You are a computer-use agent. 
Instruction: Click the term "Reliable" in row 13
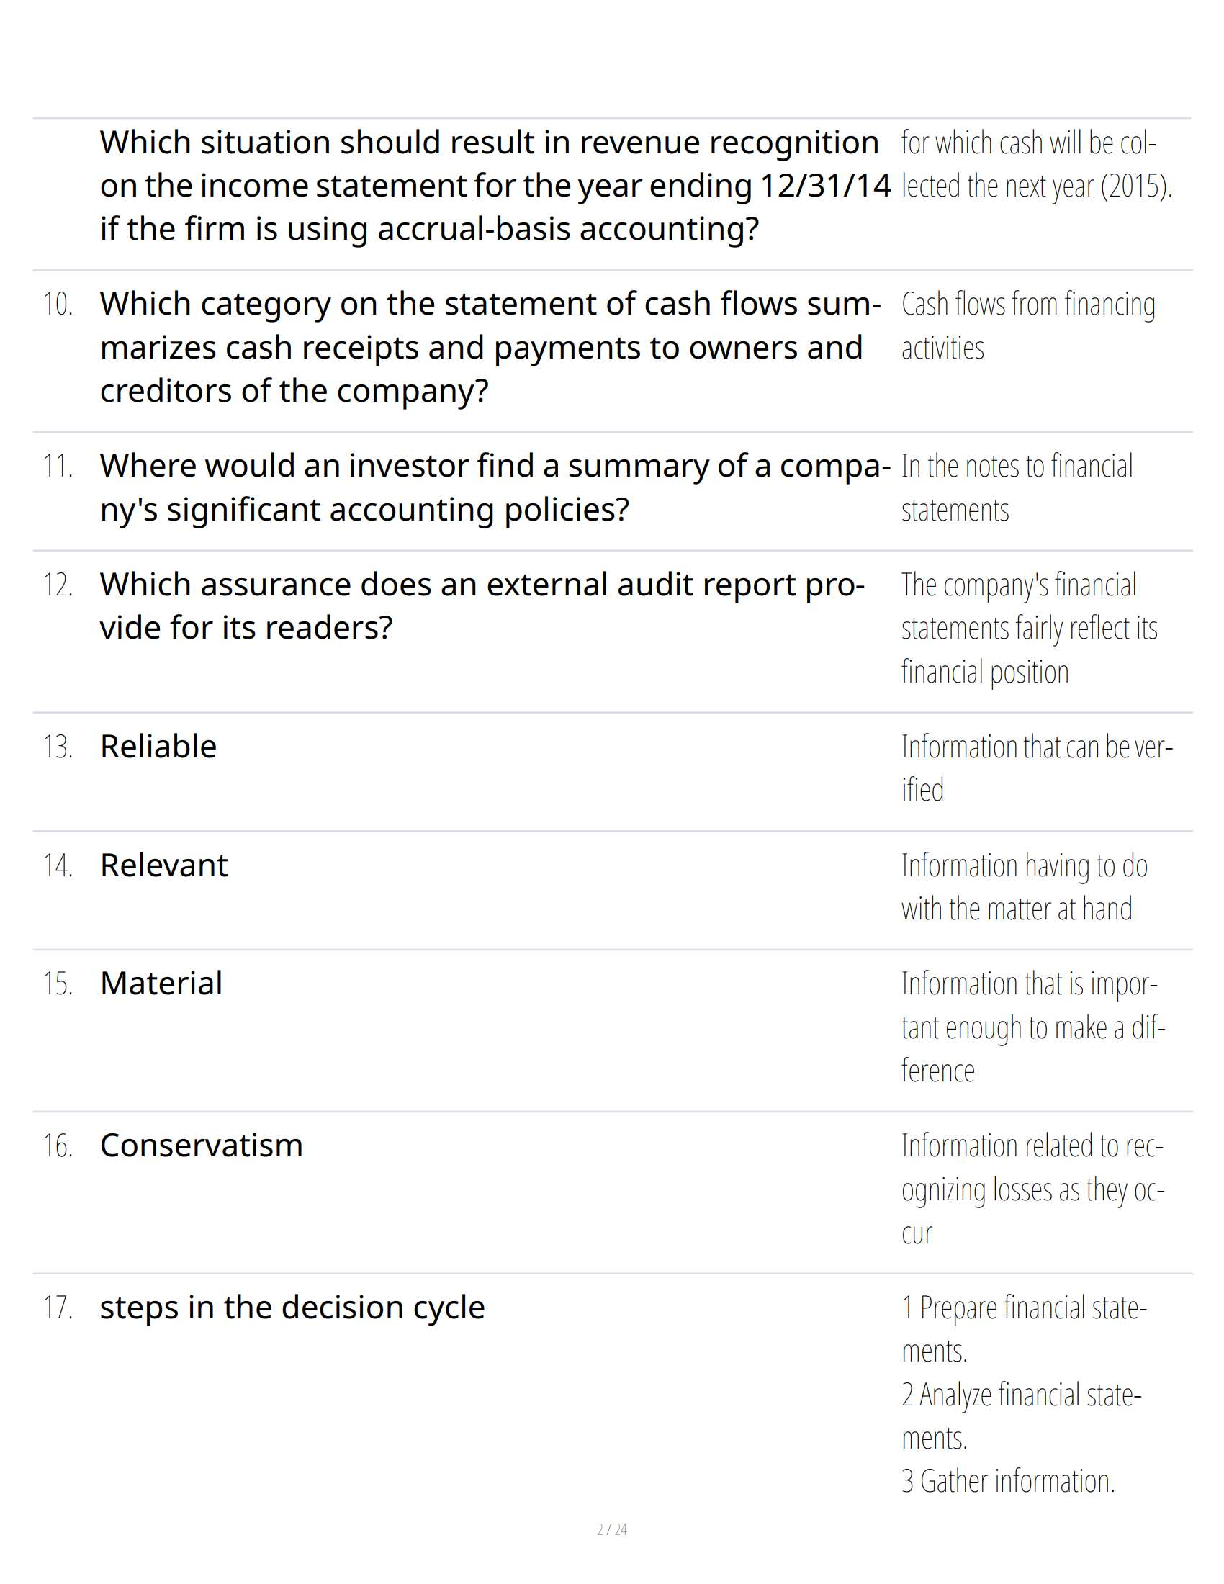[158, 746]
